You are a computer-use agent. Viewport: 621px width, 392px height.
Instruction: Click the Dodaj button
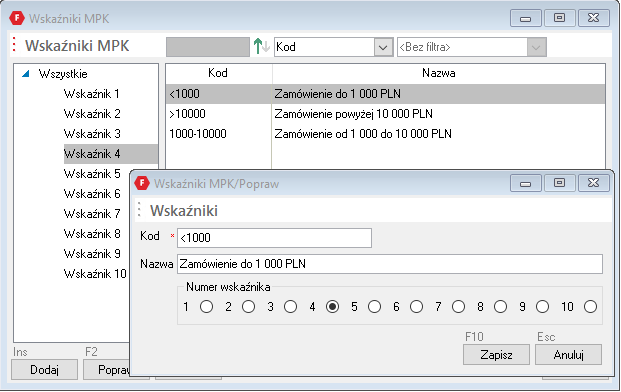[x=44, y=370]
